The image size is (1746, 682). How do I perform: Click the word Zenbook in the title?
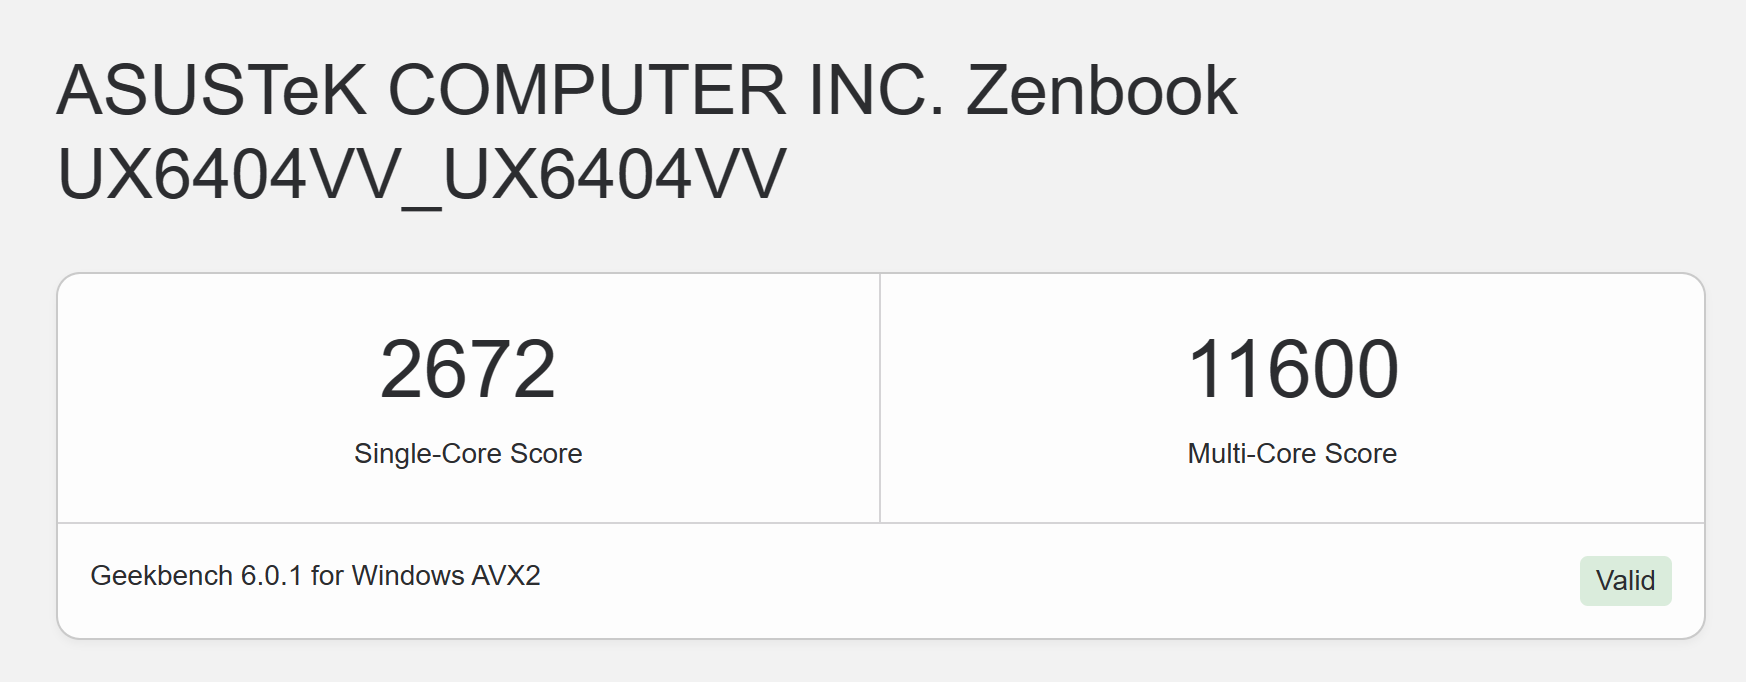[x=1101, y=91]
